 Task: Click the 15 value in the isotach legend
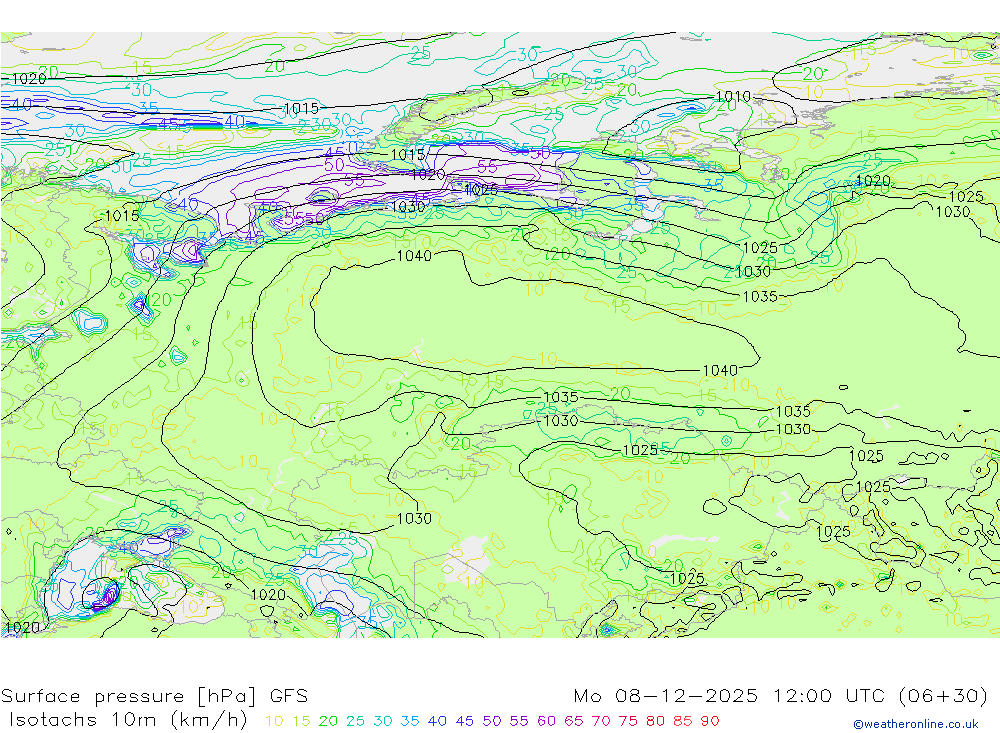point(301,721)
